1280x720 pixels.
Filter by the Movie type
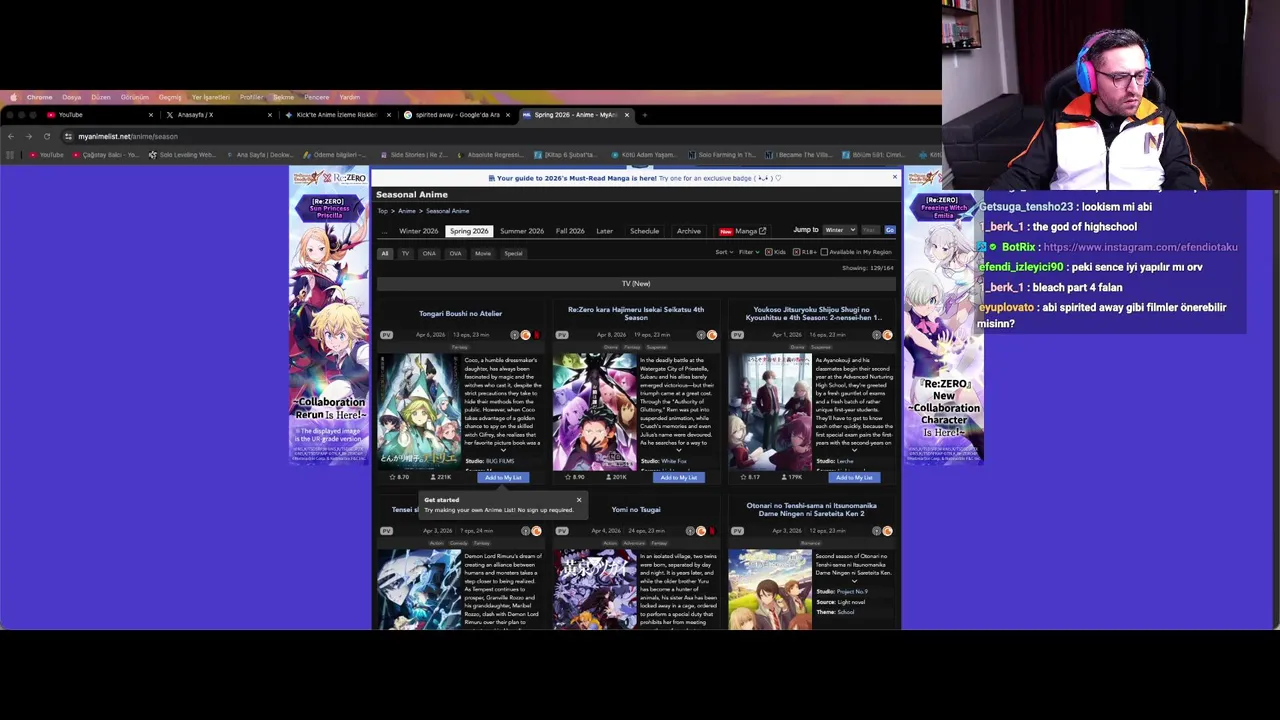point(483,253)
